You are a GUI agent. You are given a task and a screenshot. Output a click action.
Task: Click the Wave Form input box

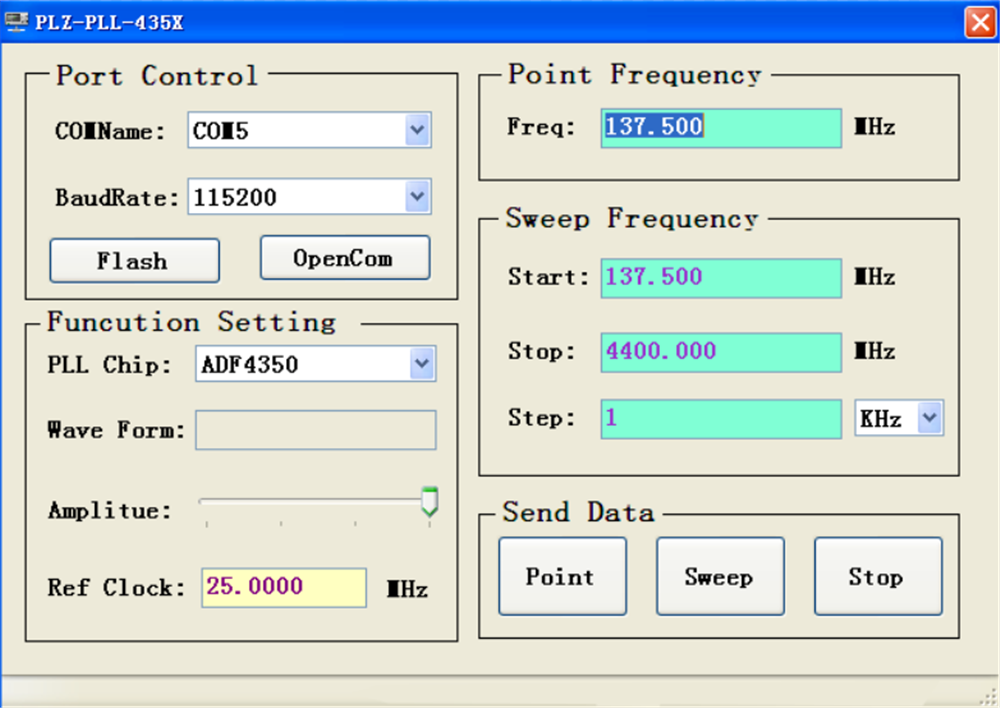[x=315, y=430]
